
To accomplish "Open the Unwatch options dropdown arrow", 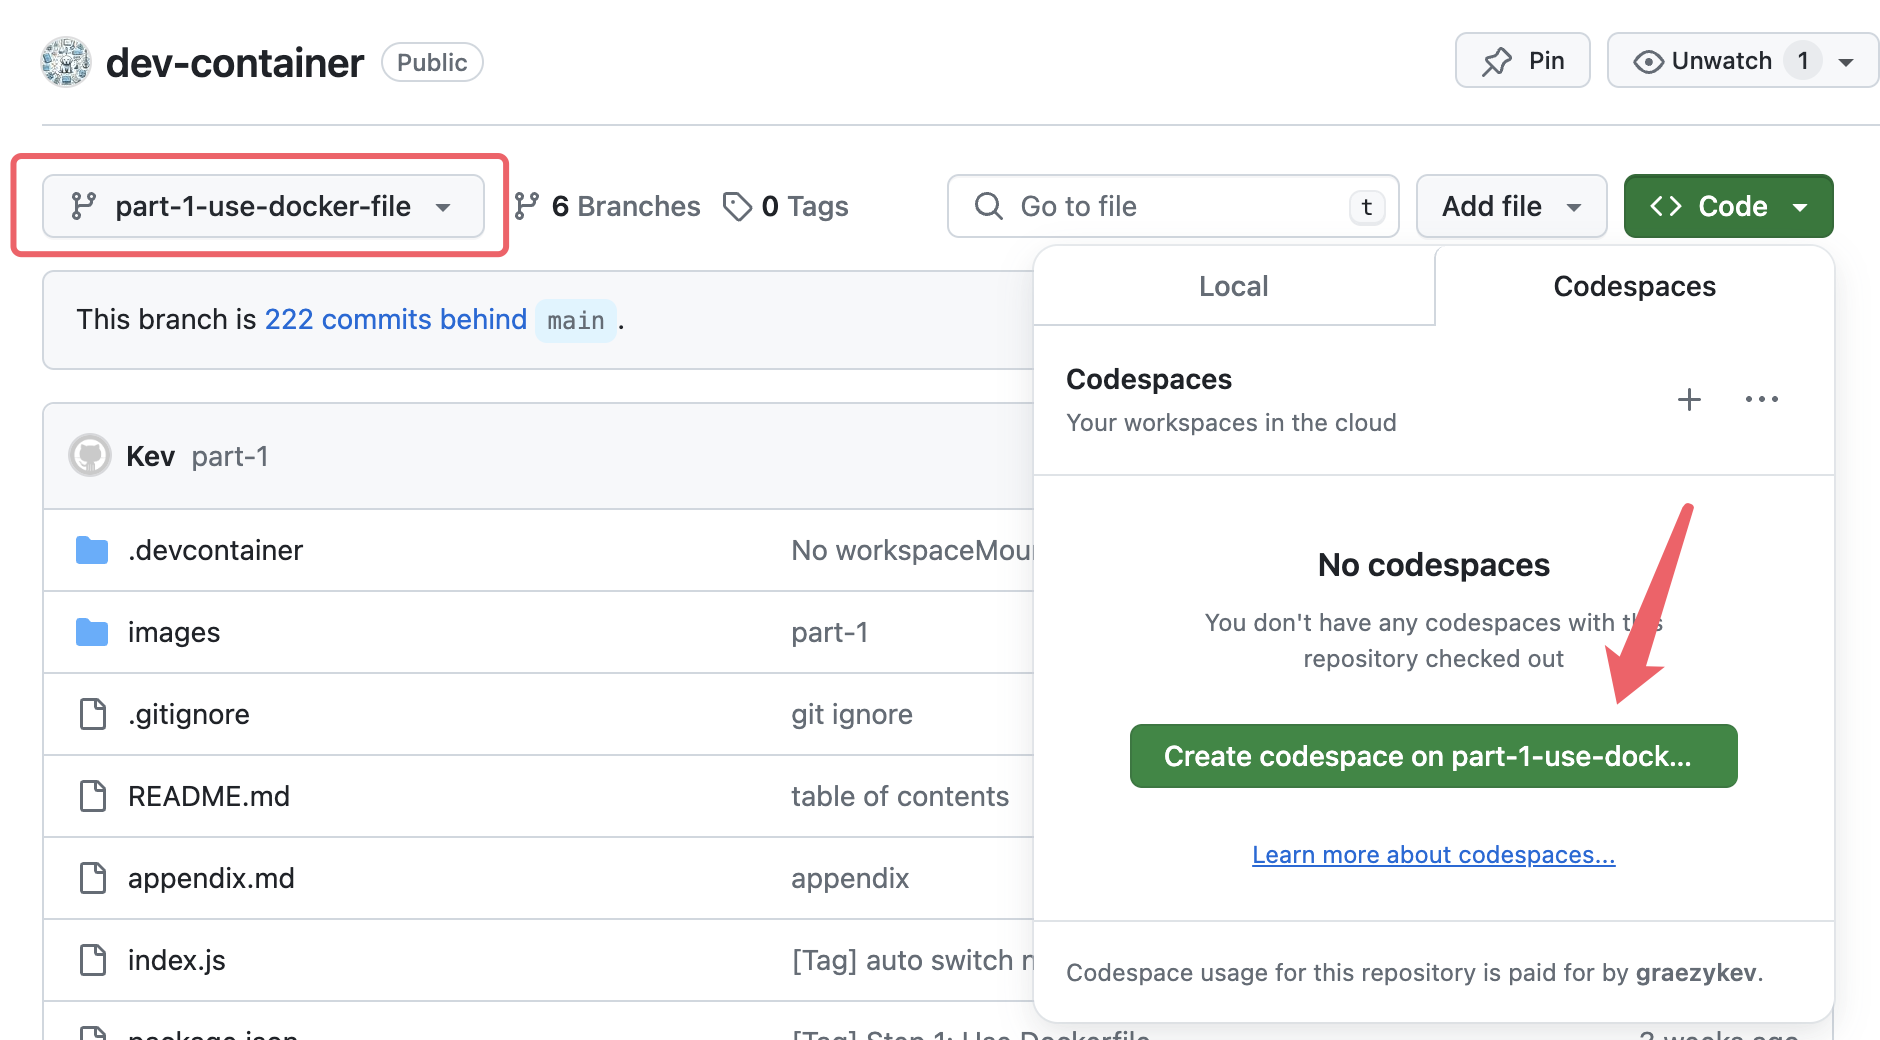I will (x=1846, y=62).
